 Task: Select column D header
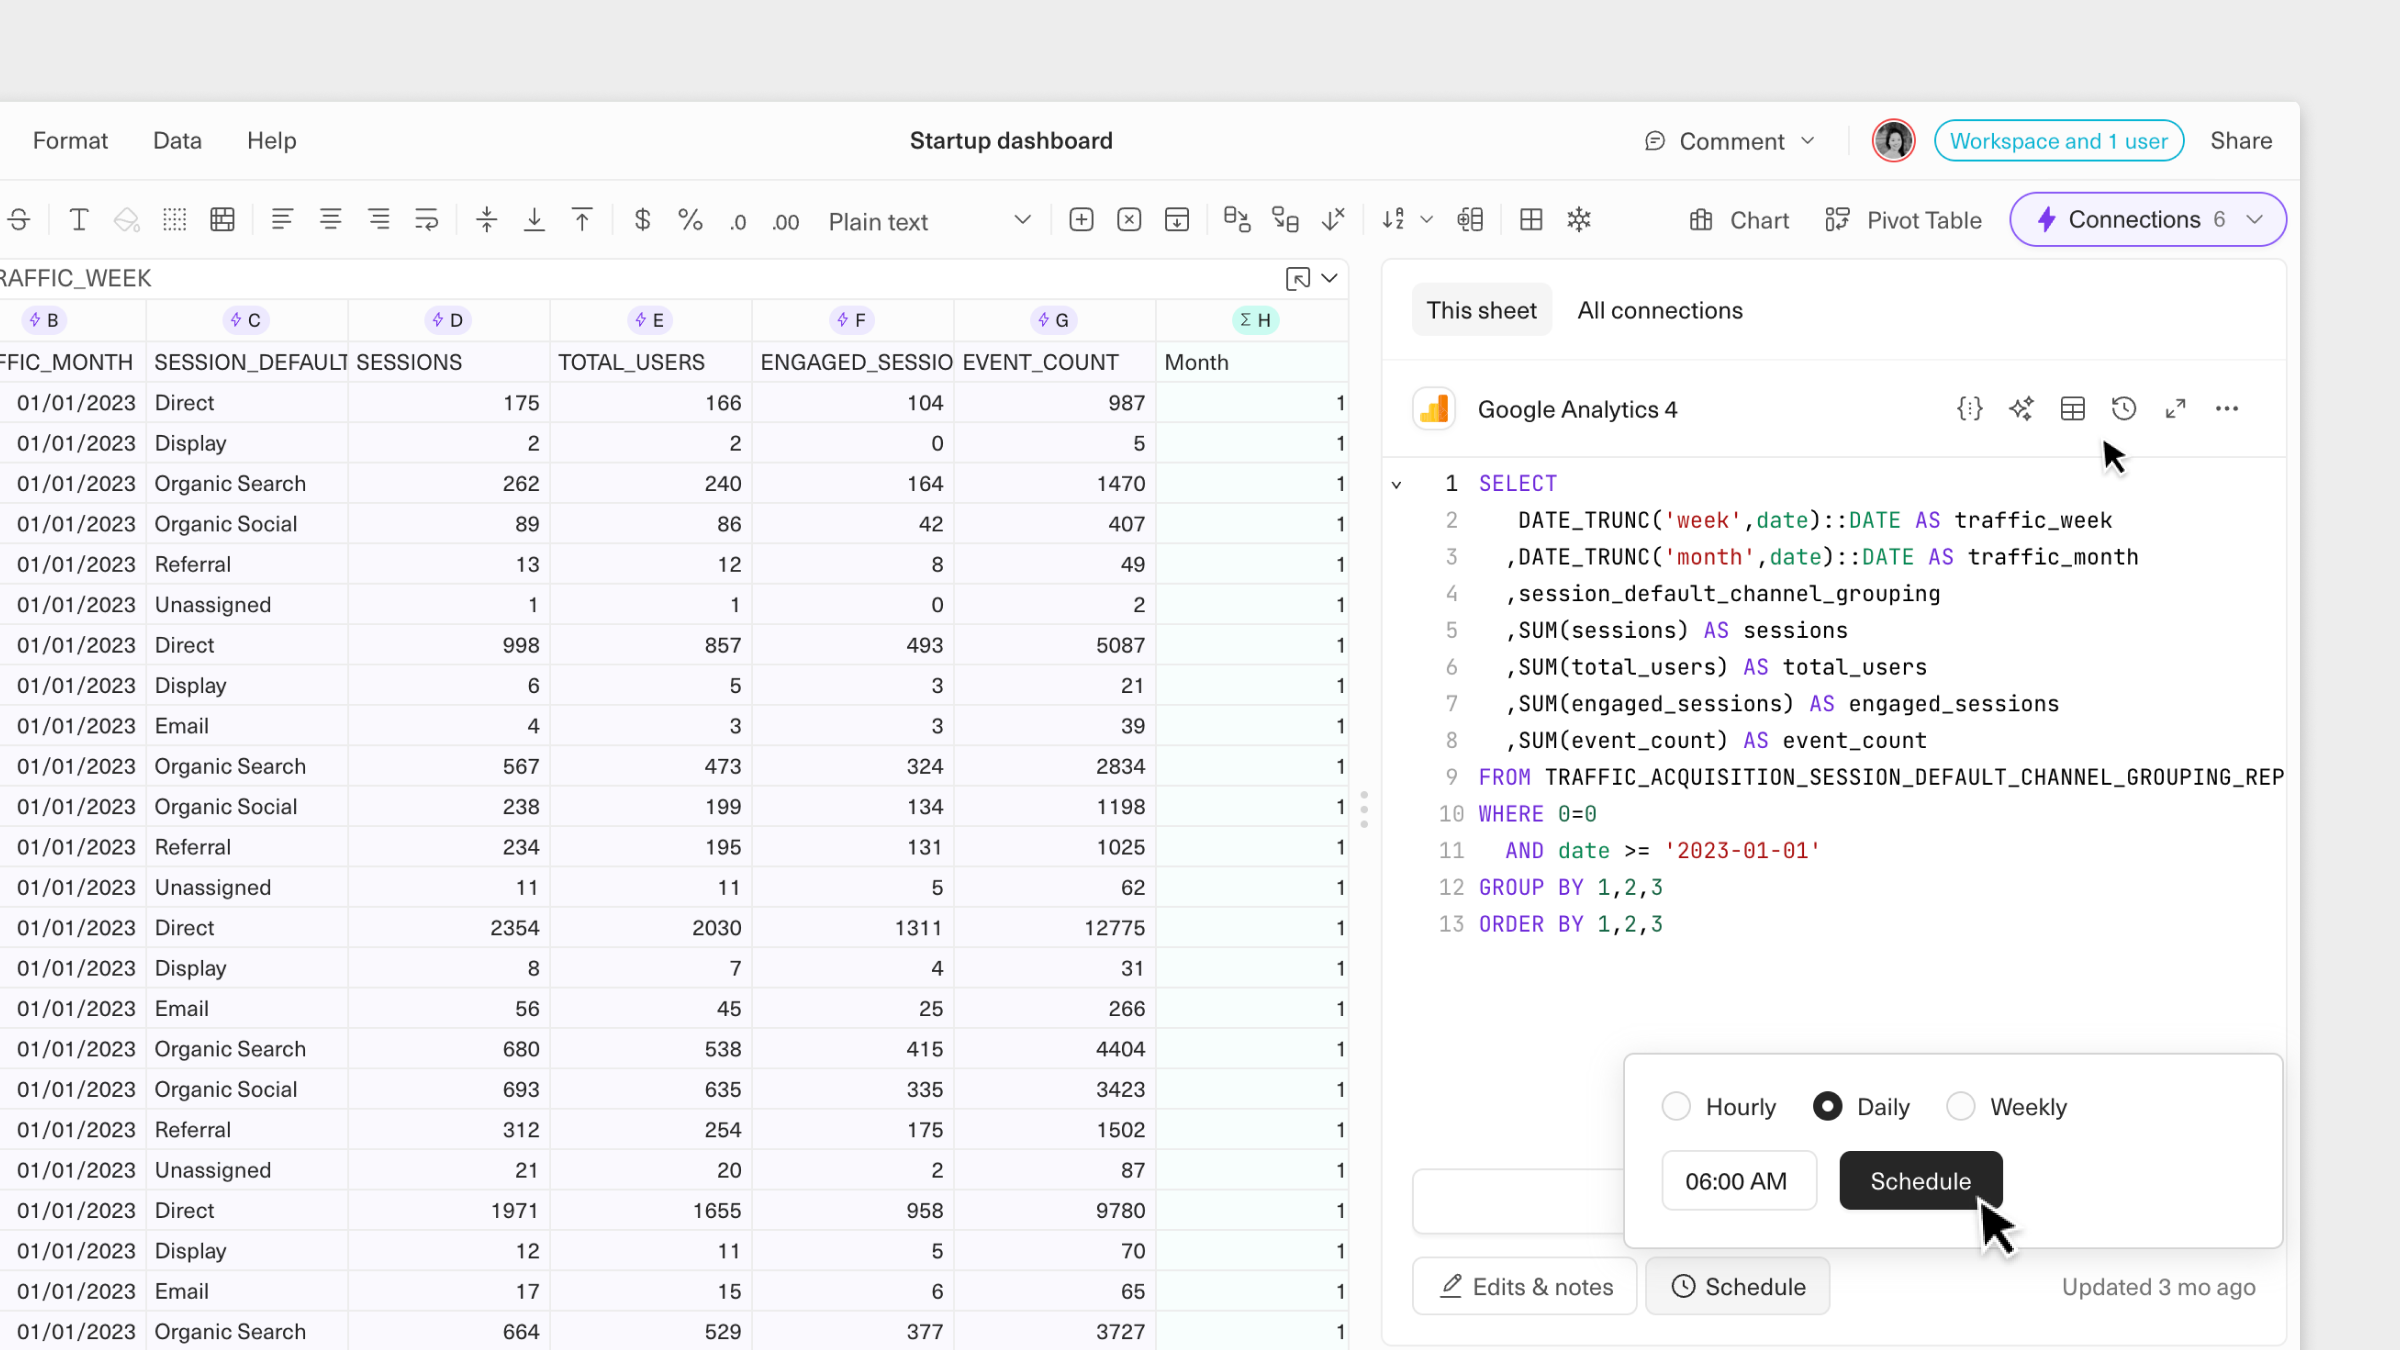448,320
